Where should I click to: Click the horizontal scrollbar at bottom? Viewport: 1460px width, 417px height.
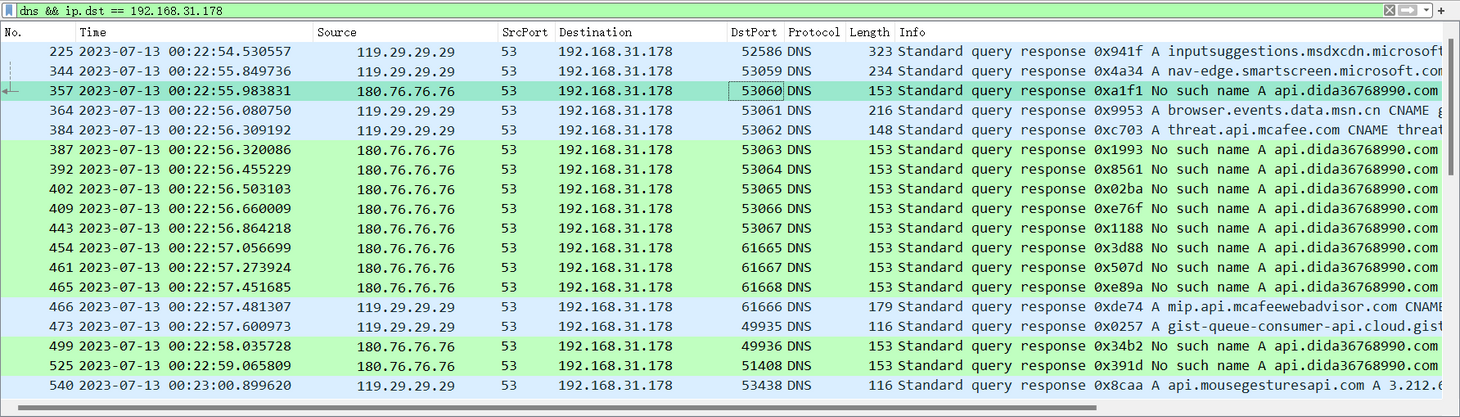(550, 407)
